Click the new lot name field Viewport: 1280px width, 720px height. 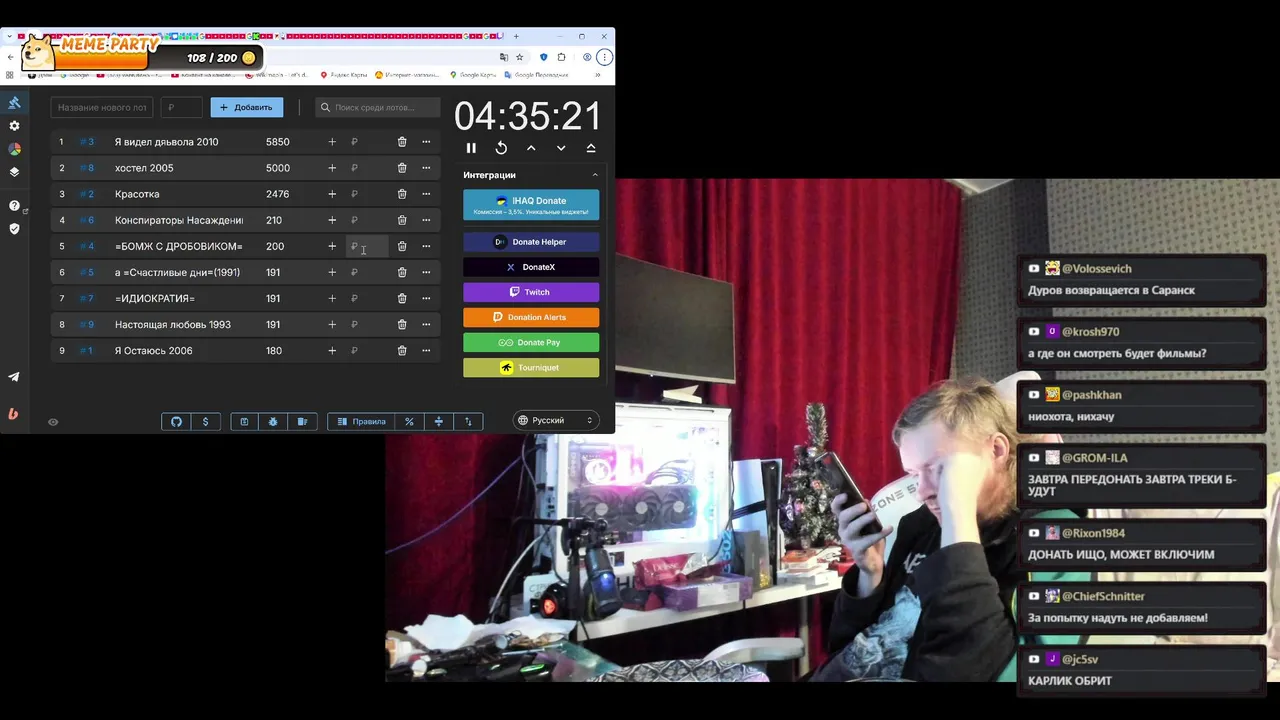click(x=102, y=107)
